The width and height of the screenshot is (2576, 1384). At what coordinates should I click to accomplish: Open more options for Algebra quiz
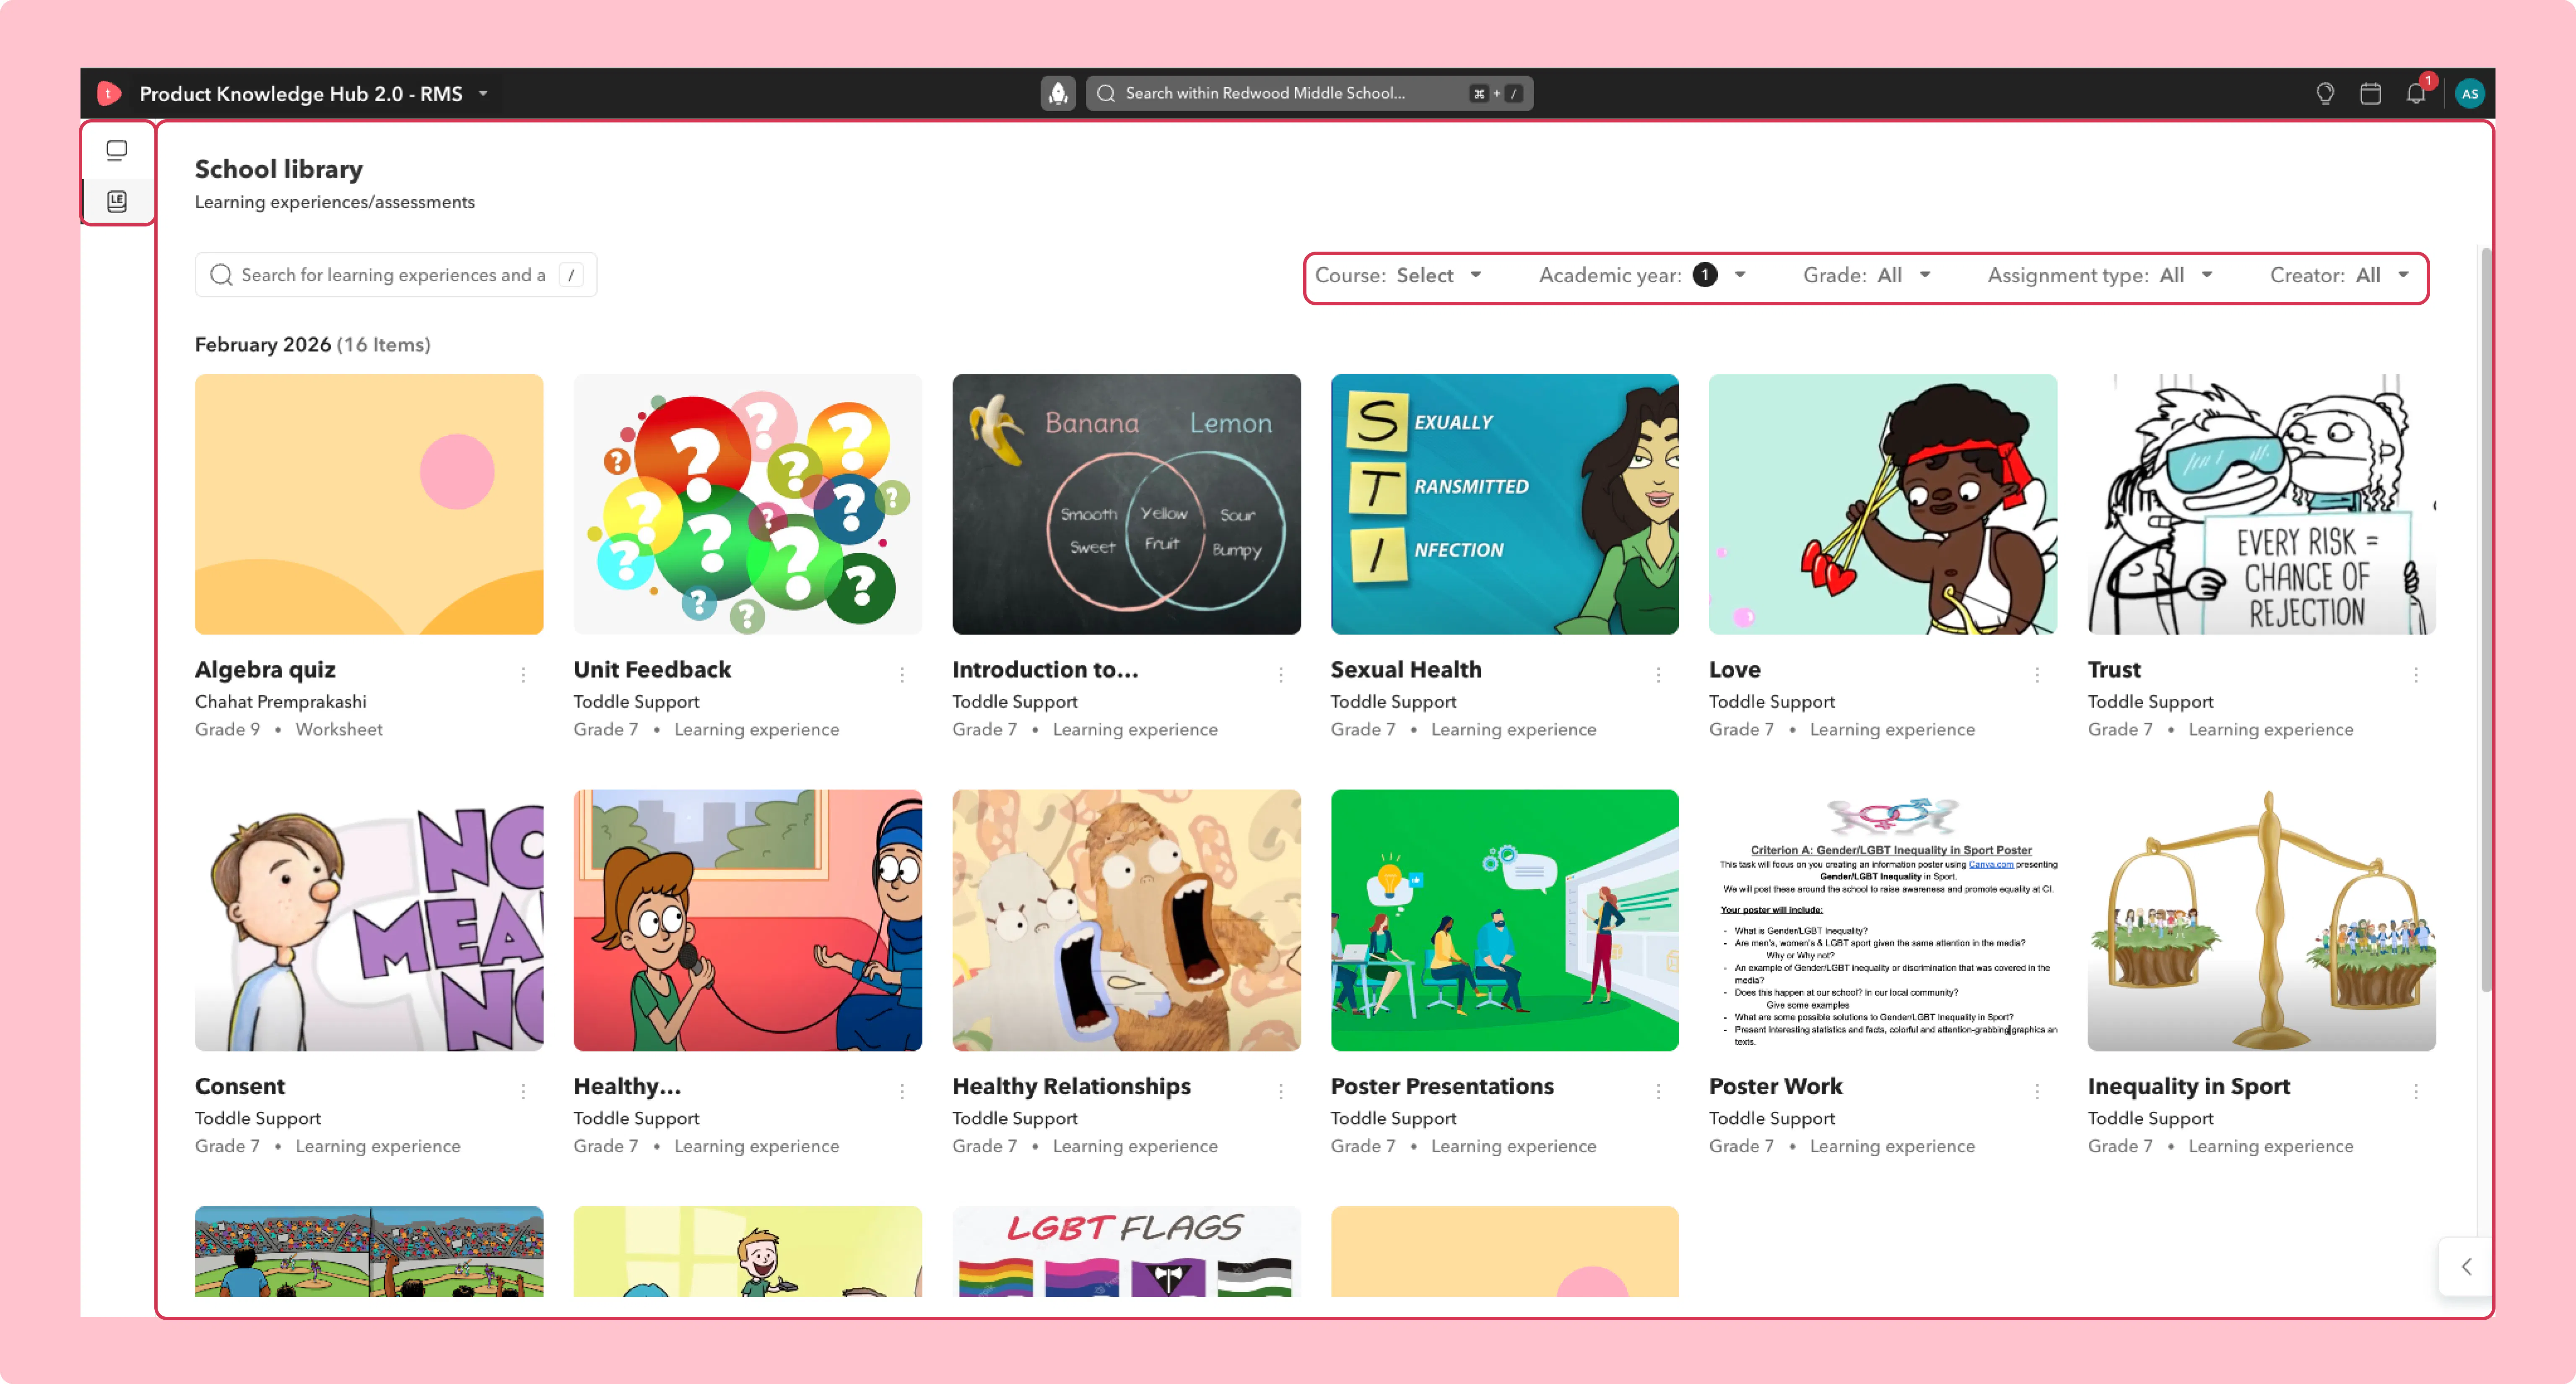click(x=523, y=675)
